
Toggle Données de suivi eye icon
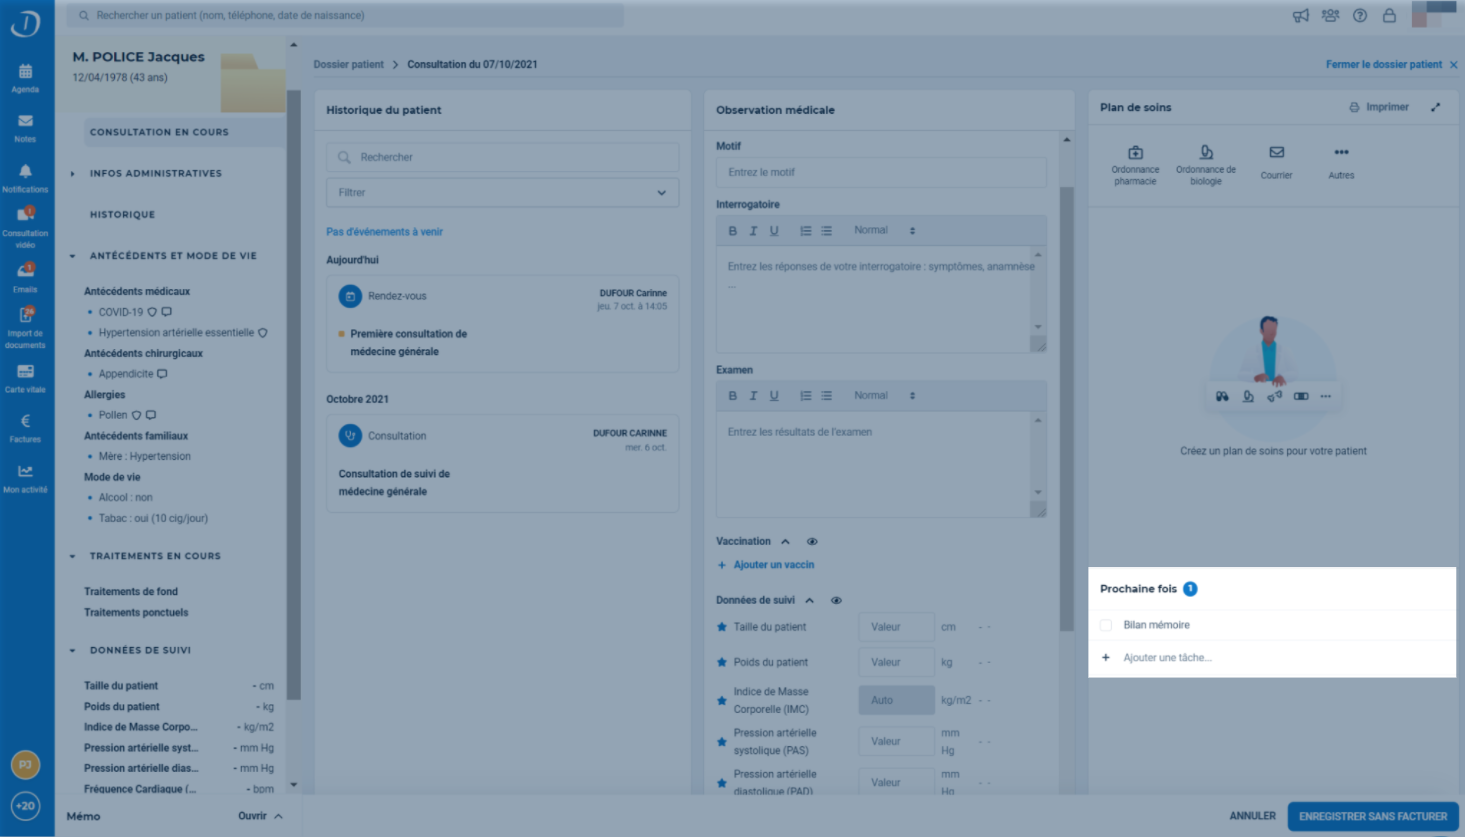pos(836,600)
